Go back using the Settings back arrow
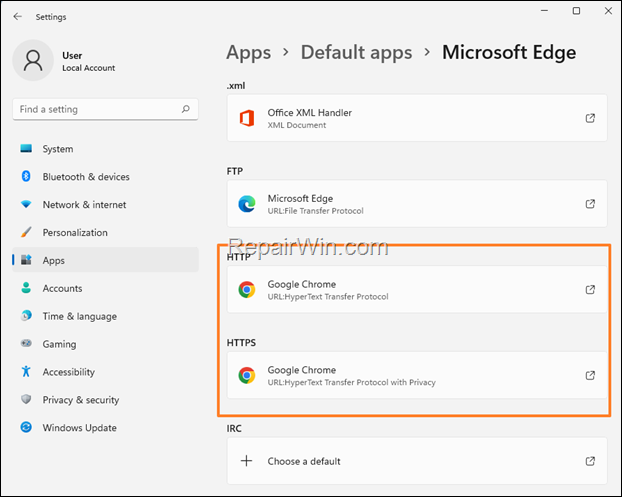This screenshot has width=622, height=497. tap(17, 16)
